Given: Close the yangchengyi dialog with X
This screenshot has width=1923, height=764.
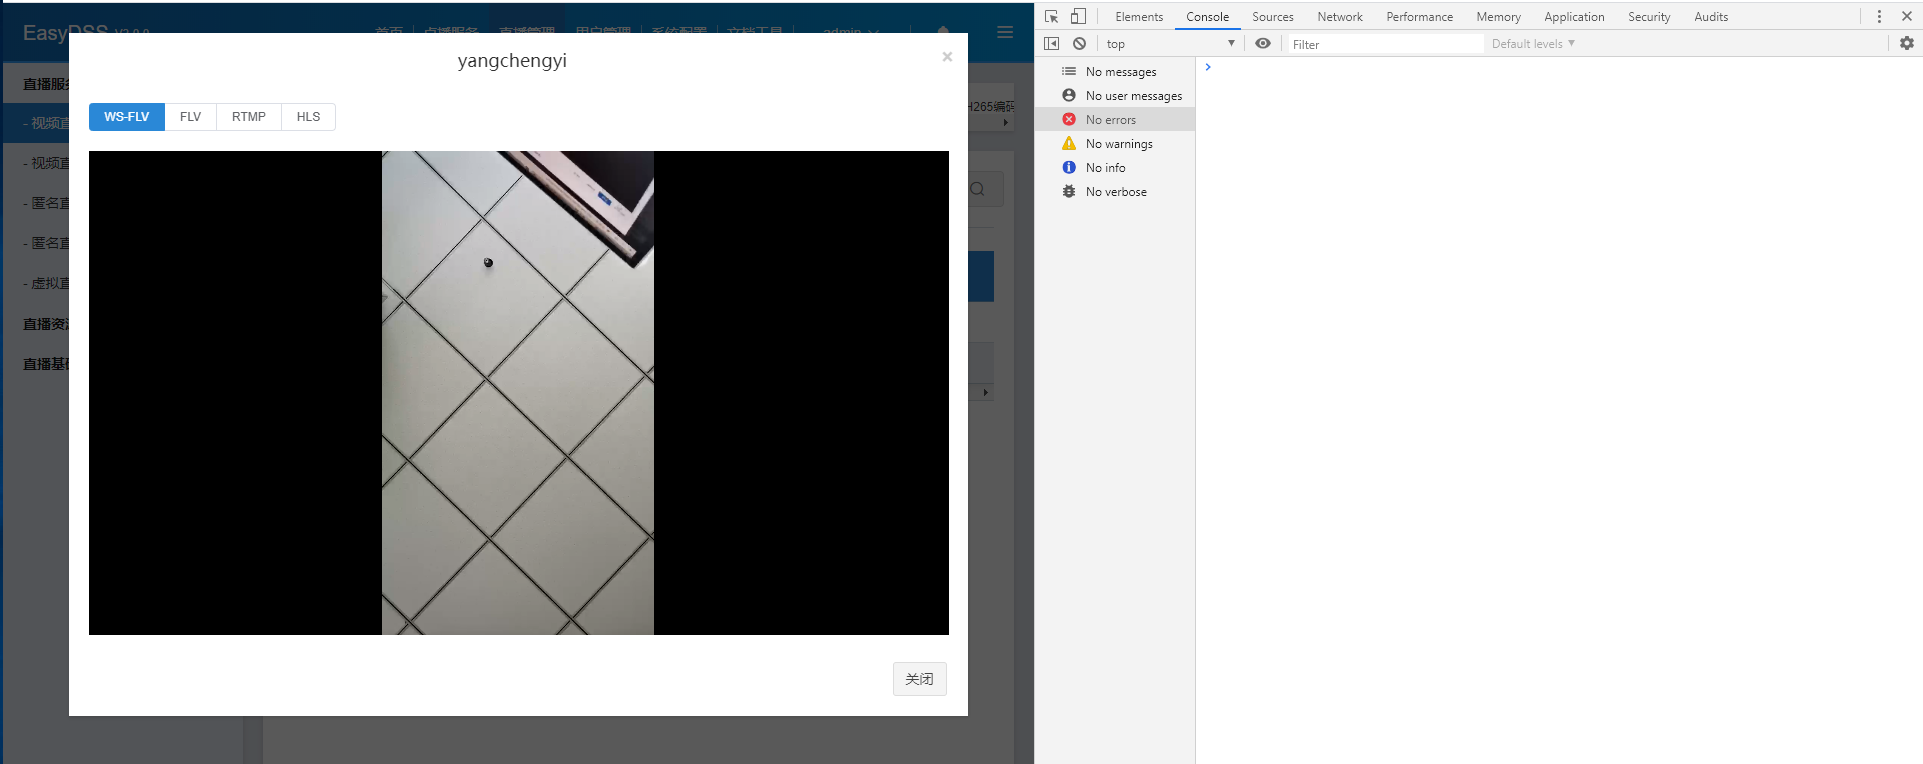Looking at the screenshot, I should (x=947, y=57).
